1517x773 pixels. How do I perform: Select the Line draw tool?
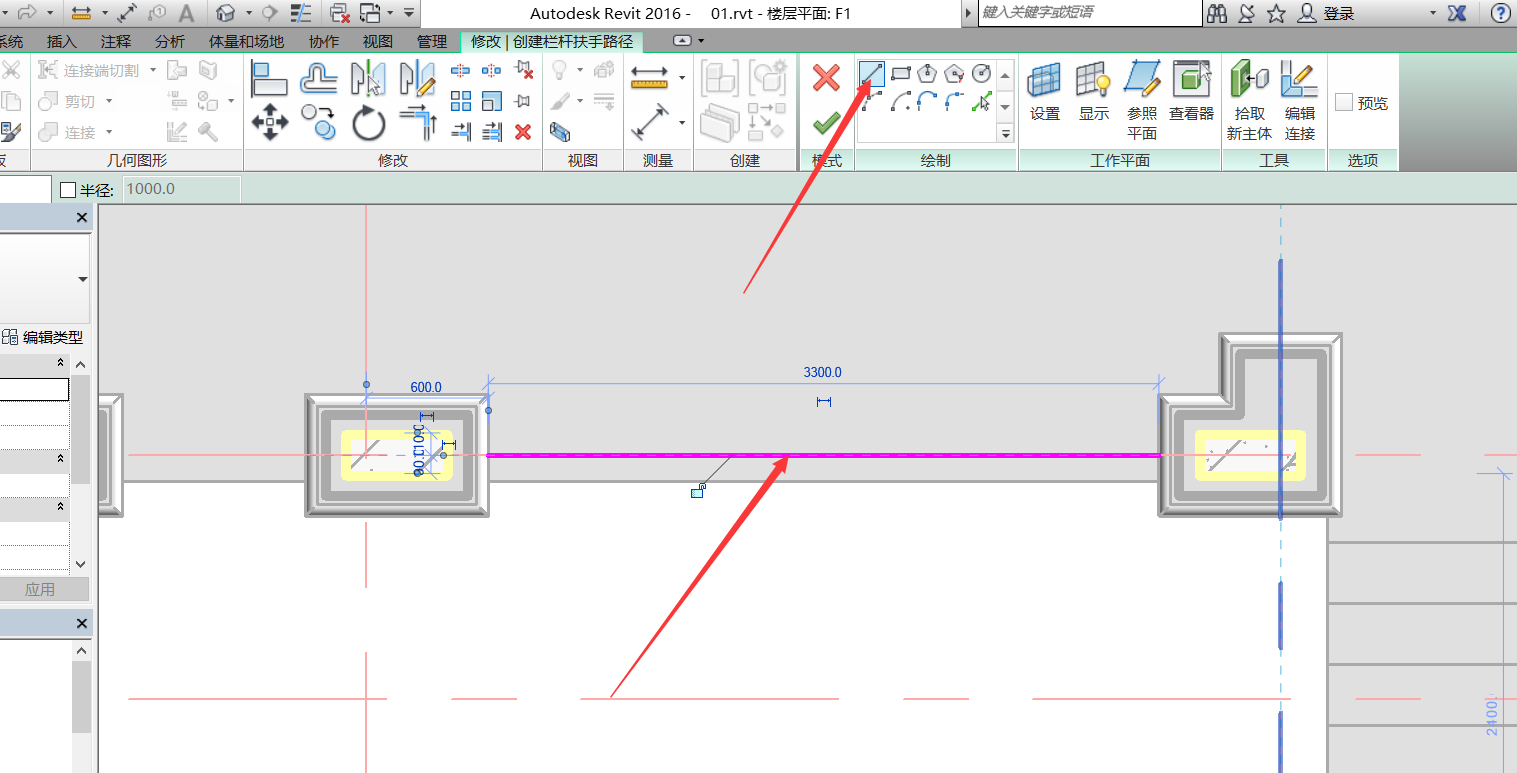[x=872, y=73]
